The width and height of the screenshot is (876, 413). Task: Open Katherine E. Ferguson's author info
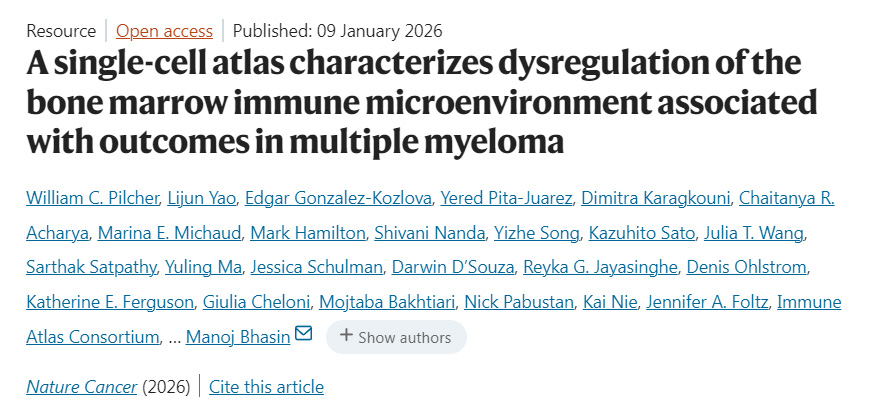point(109,302)
